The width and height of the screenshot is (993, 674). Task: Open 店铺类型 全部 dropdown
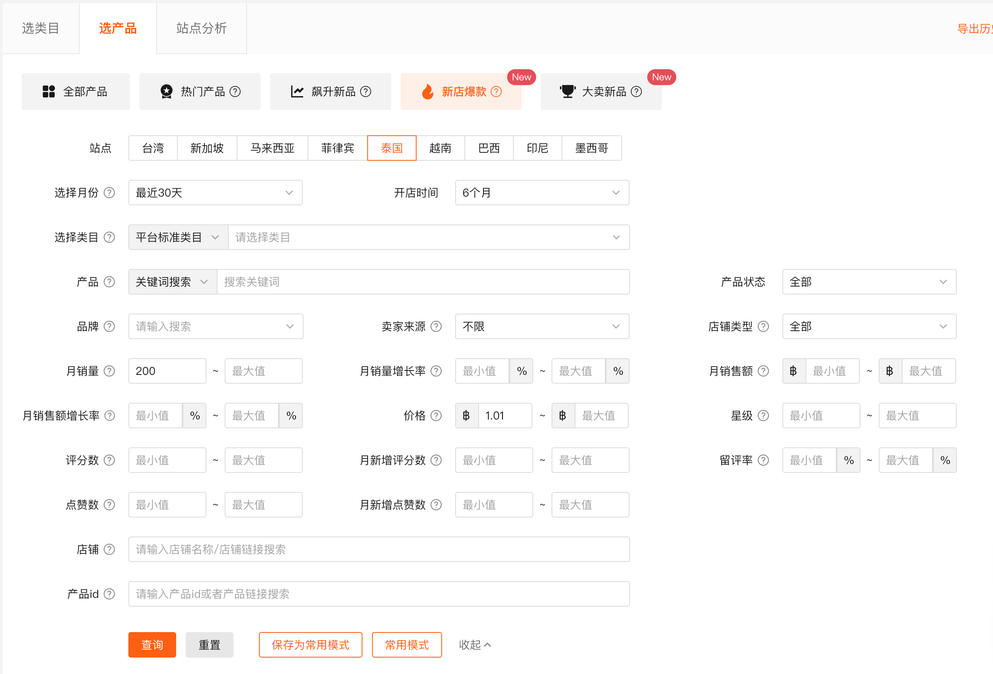869,326
